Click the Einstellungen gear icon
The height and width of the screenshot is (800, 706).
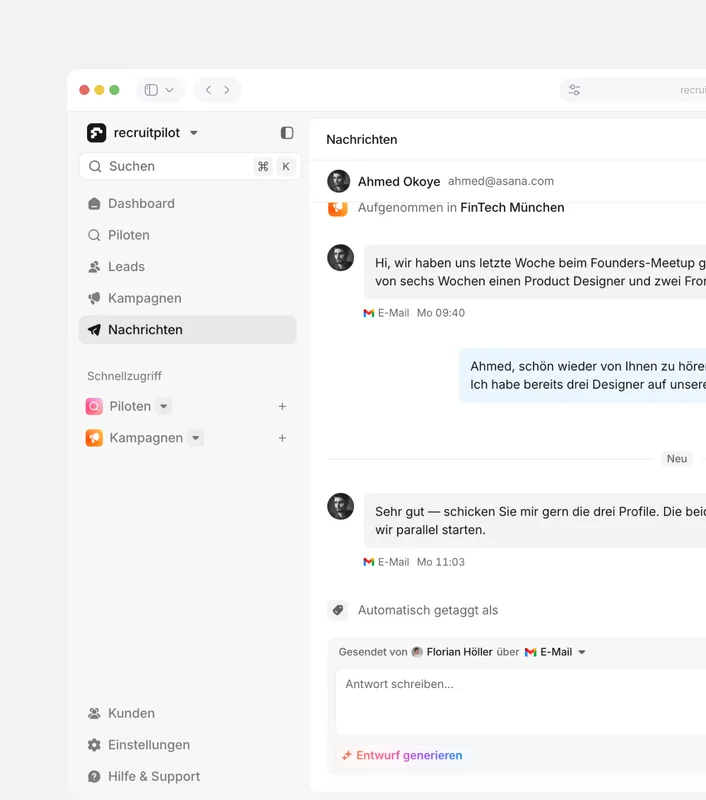(94, 745)
